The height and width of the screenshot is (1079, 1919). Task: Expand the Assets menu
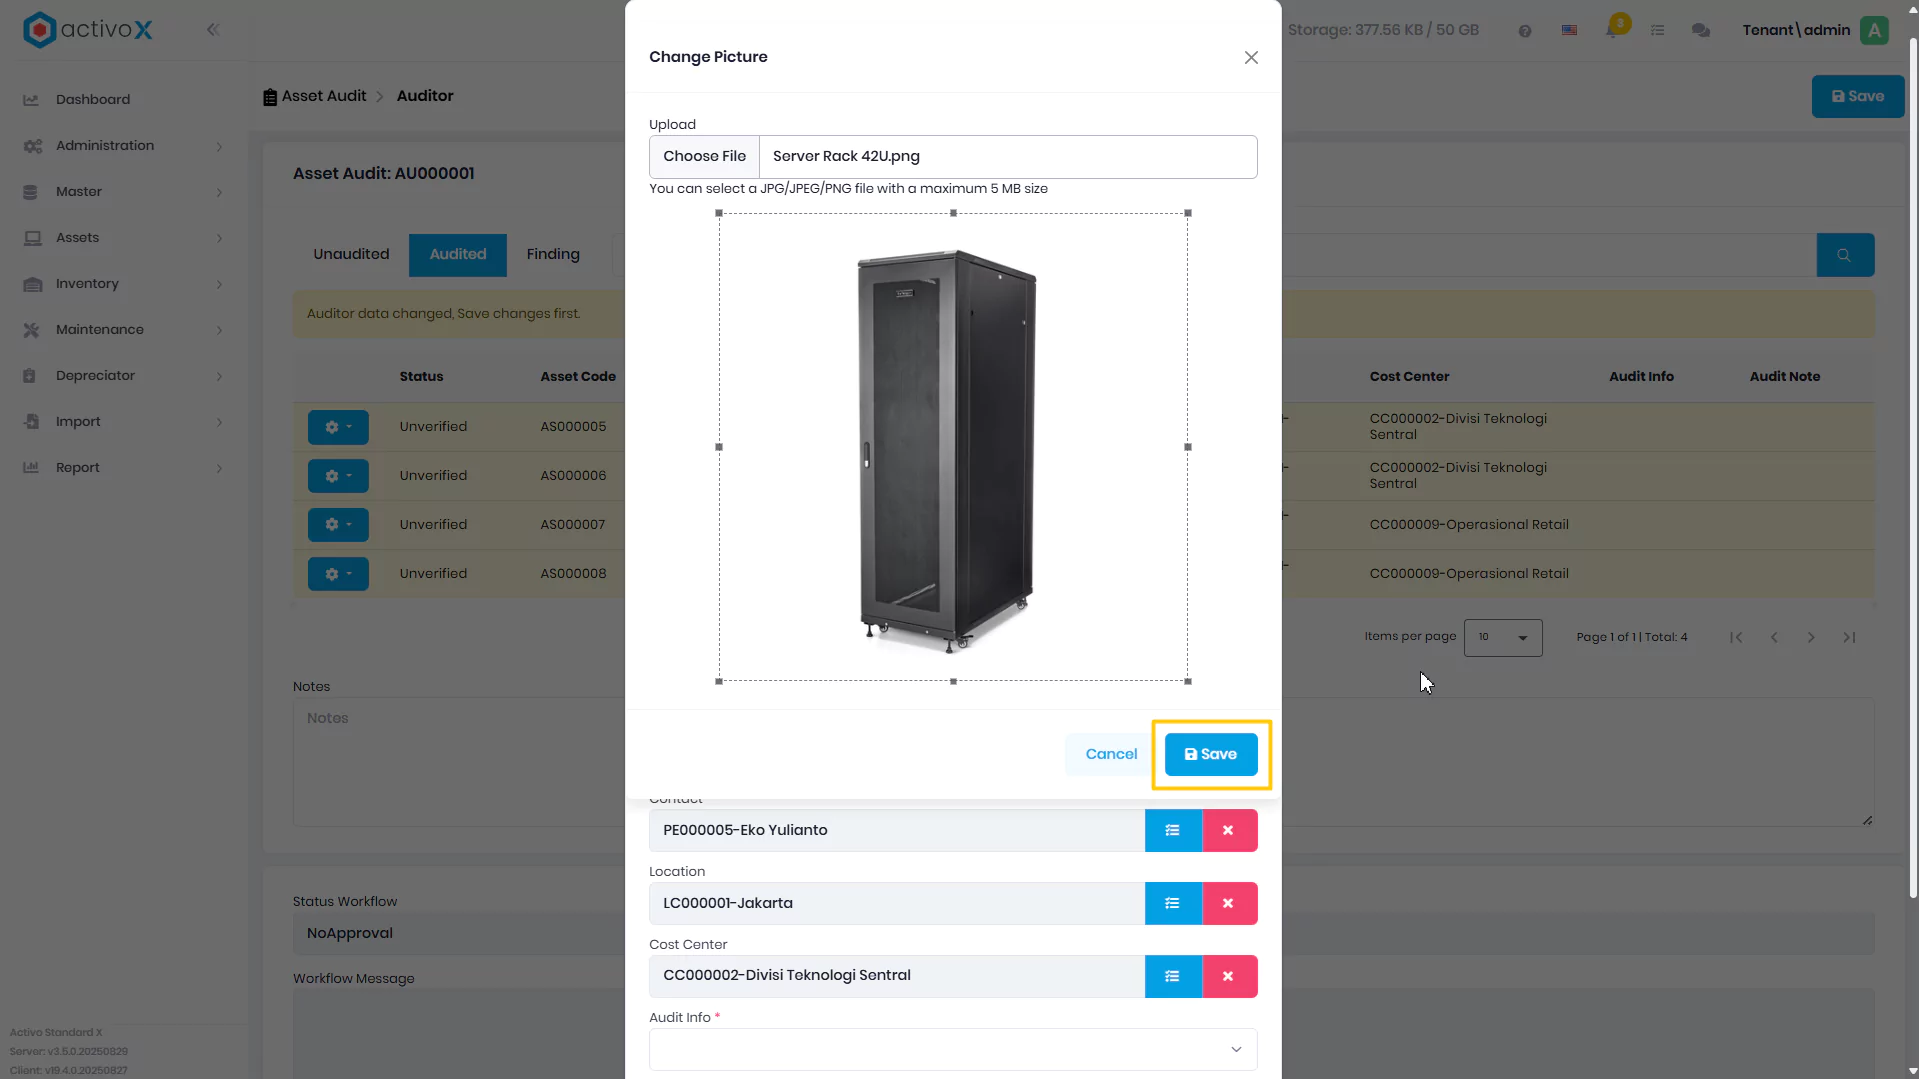pyautogui.click(x=123, y=238)
